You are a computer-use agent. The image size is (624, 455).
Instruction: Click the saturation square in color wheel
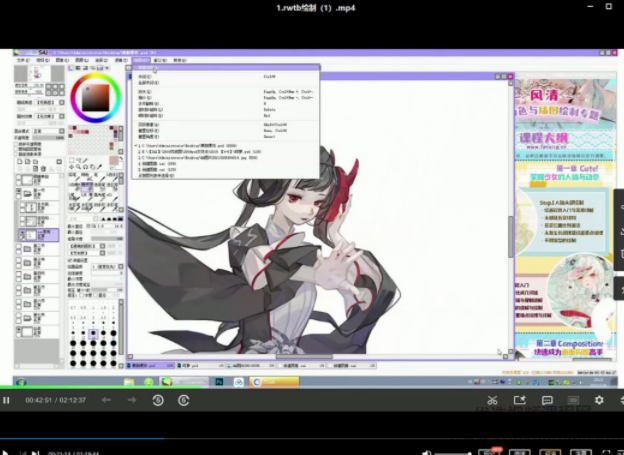point(95,97)
